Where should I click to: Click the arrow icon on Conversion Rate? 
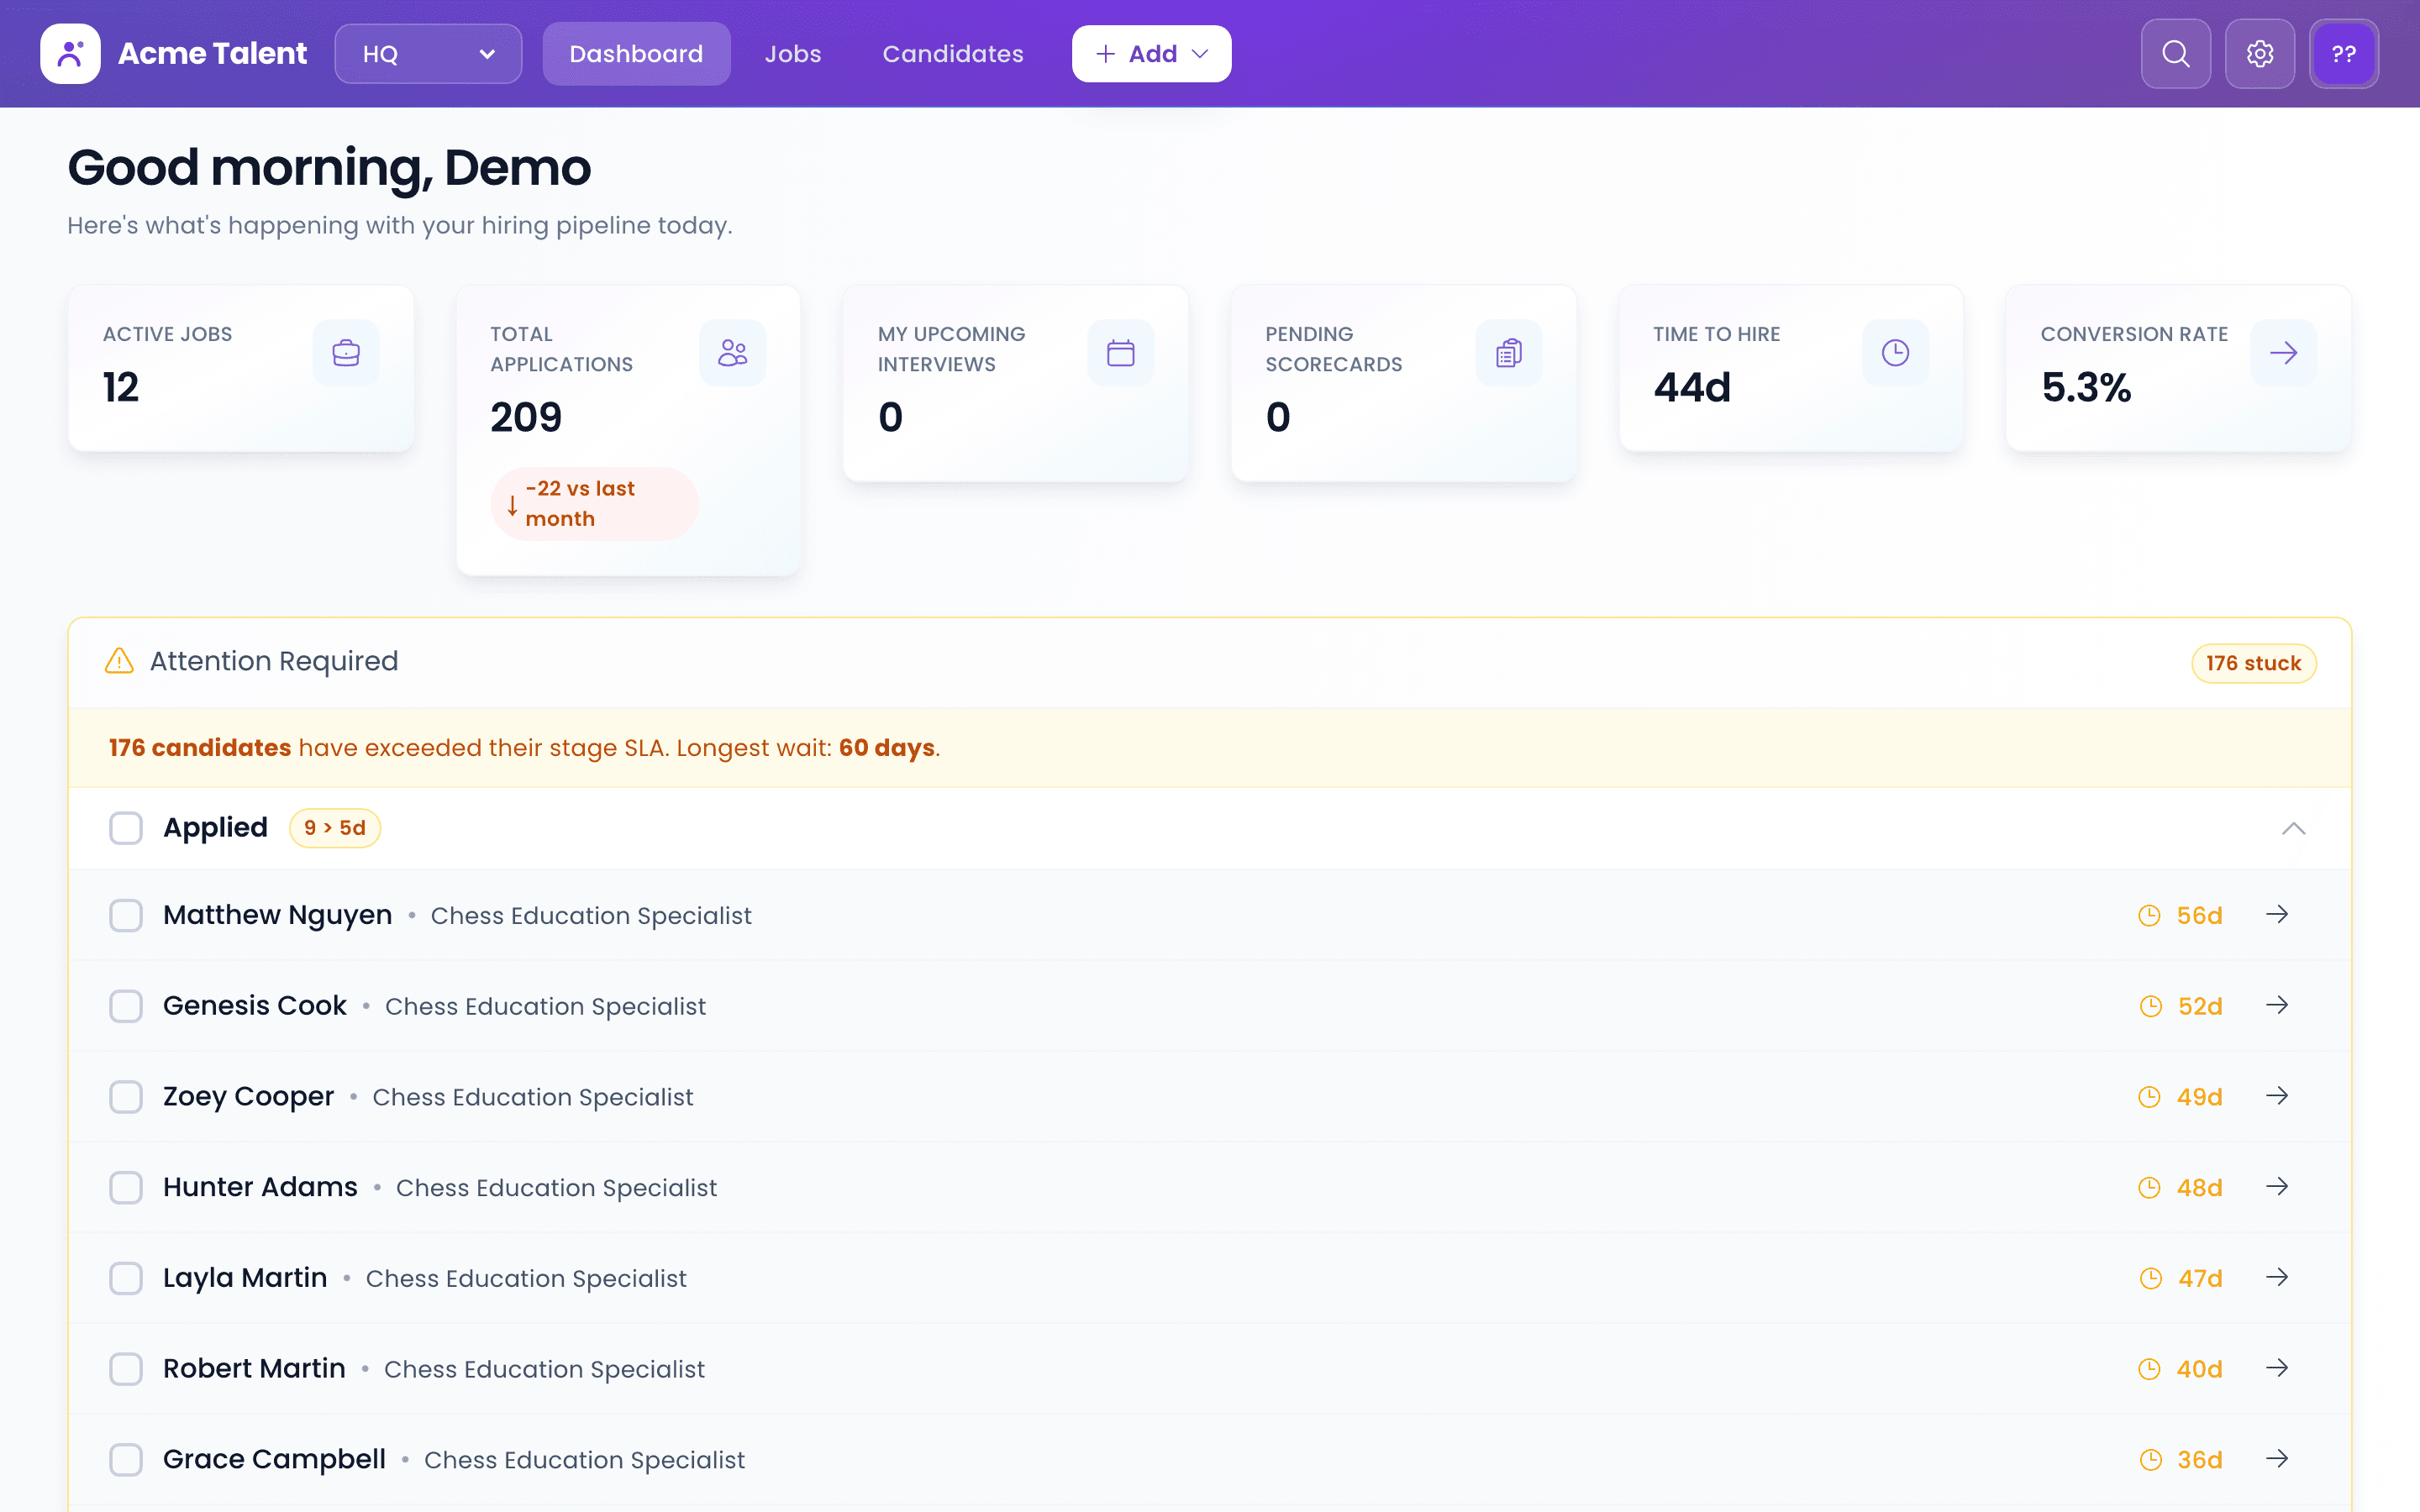click(2284, 353)
